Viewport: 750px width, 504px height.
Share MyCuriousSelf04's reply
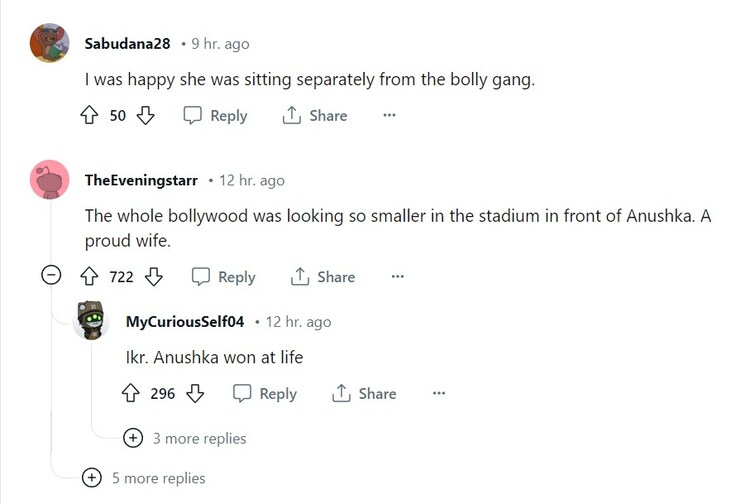pos(365,394)
